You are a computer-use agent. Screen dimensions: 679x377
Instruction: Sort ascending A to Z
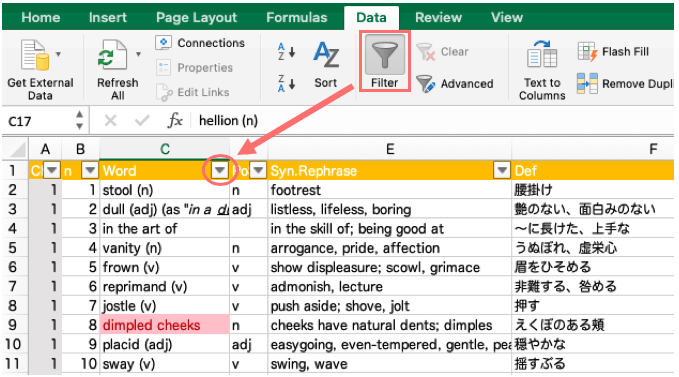click(x=287, y=52)
